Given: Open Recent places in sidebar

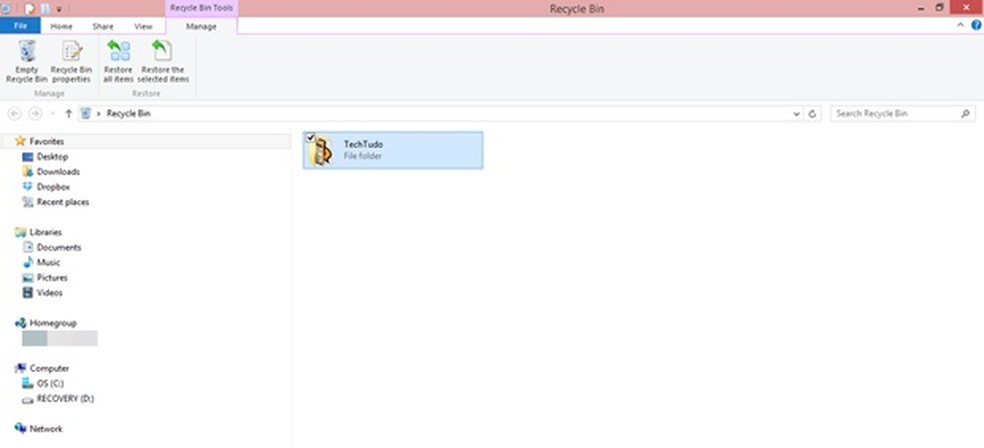Looking at the screenshot, I should pos(63,202).
